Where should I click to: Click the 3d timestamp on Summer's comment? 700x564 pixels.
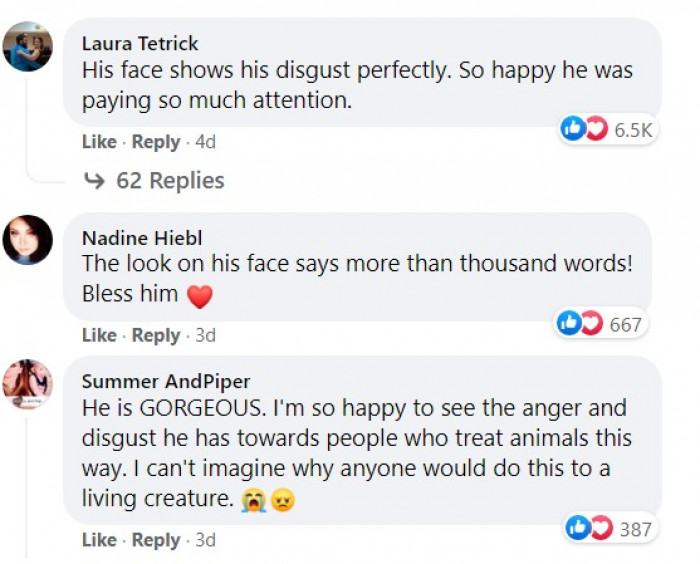205,540
